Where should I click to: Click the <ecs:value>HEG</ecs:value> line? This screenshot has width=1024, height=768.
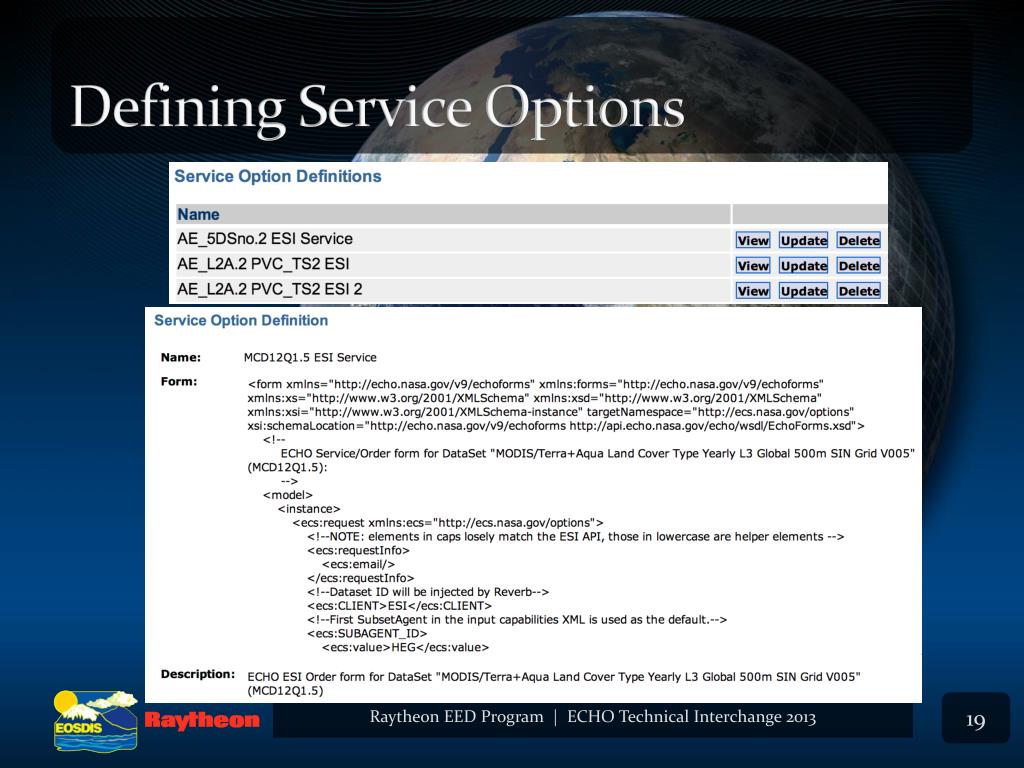pyautogui.click(x=406, y=648)
